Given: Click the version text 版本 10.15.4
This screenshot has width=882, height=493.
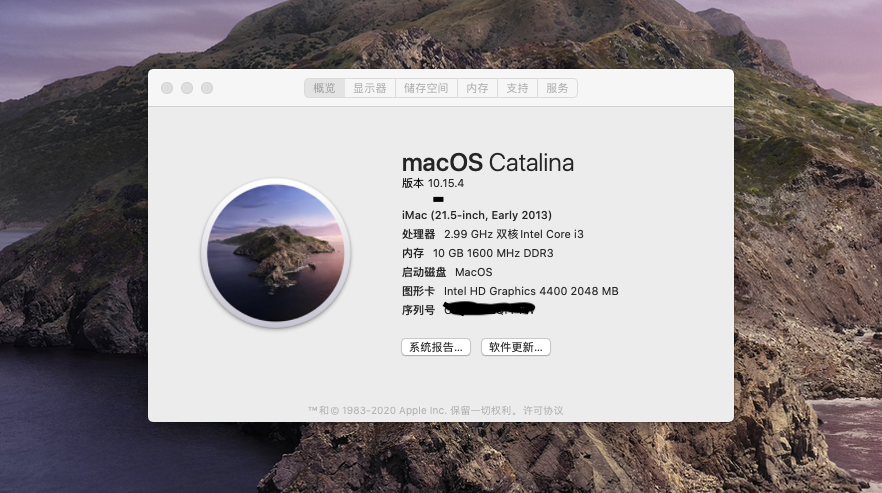Looking at the screenshot, I should pyautogui.click(x=433, y=183).
